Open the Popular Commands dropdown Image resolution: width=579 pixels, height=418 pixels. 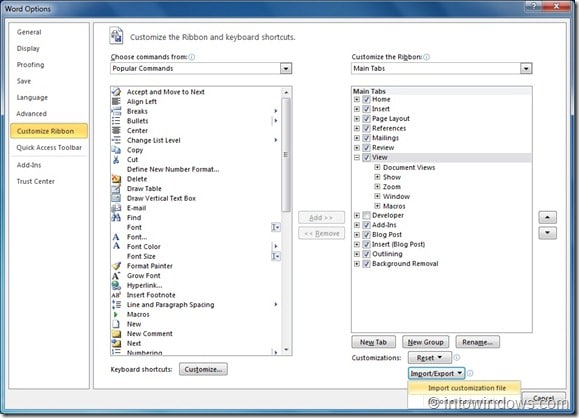pyautogui.click(x=286, y=68)
